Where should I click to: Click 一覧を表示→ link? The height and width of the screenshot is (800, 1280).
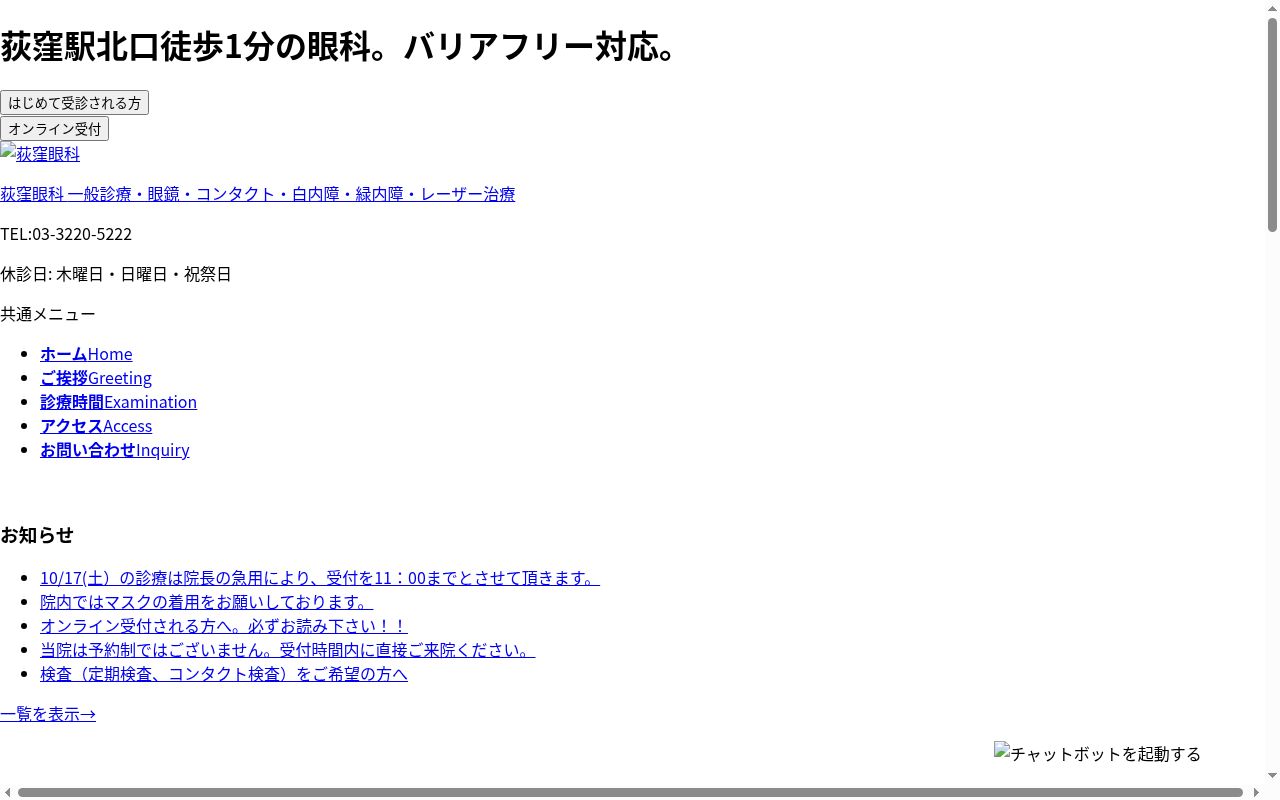coord(48,714)
